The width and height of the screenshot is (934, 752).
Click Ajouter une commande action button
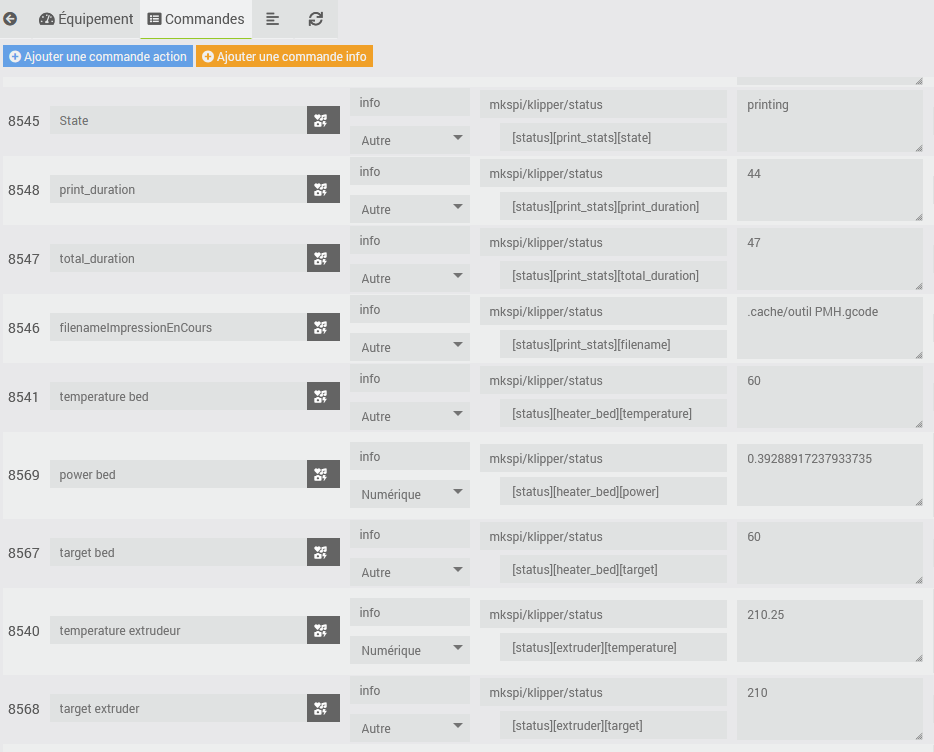coord(98,57)
